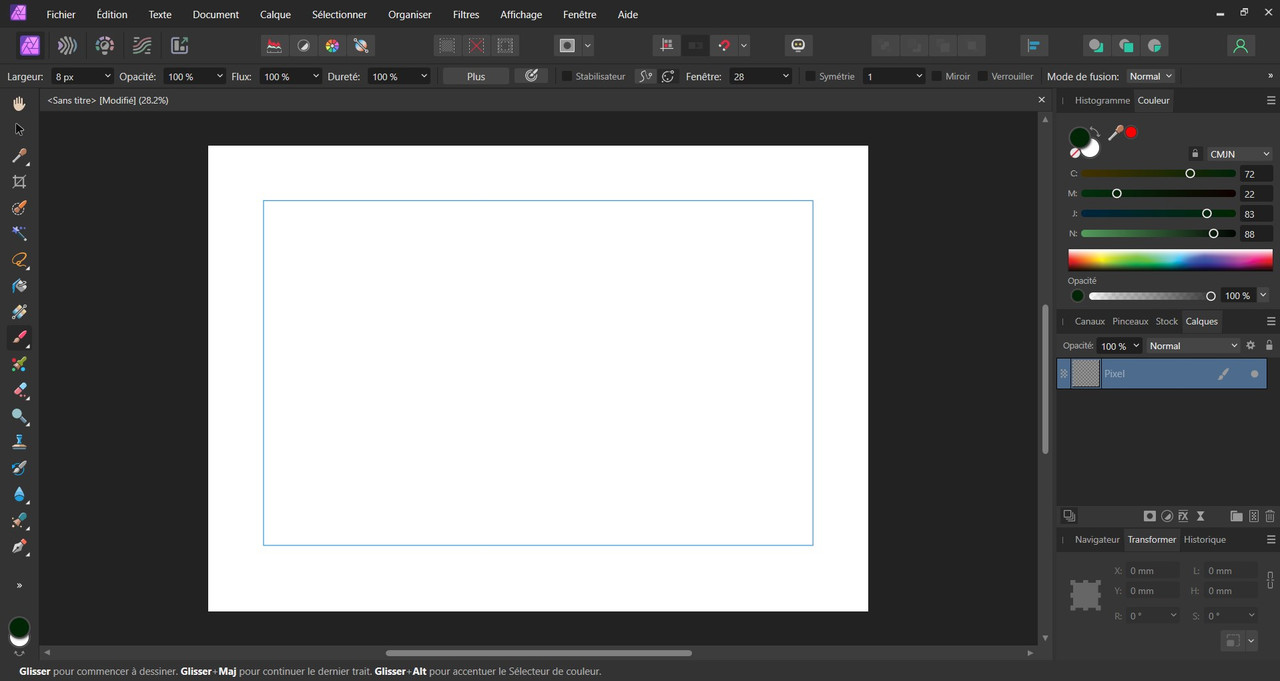
Task: Click the rainbow color spectrum bar
Action: coord(1170,260)
